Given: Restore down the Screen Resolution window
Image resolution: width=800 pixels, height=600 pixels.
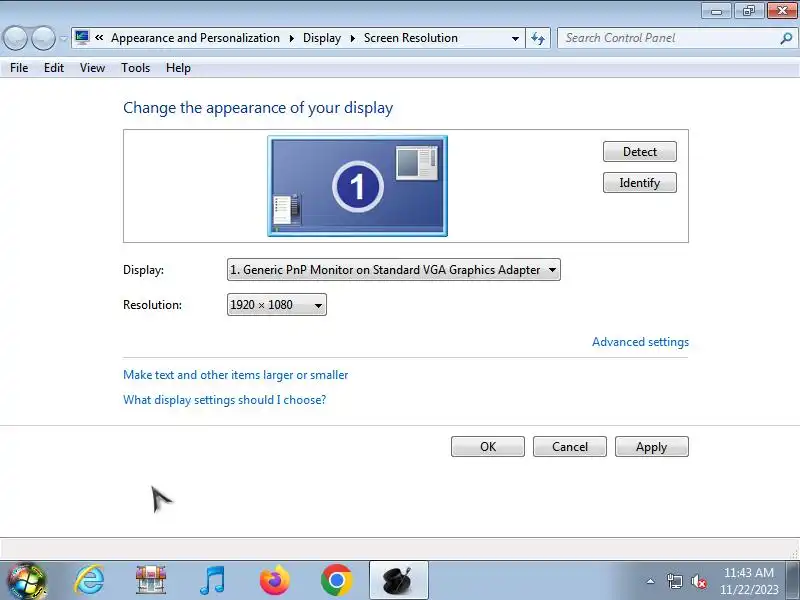Looking at the screenshot, I should click(748, 11).
